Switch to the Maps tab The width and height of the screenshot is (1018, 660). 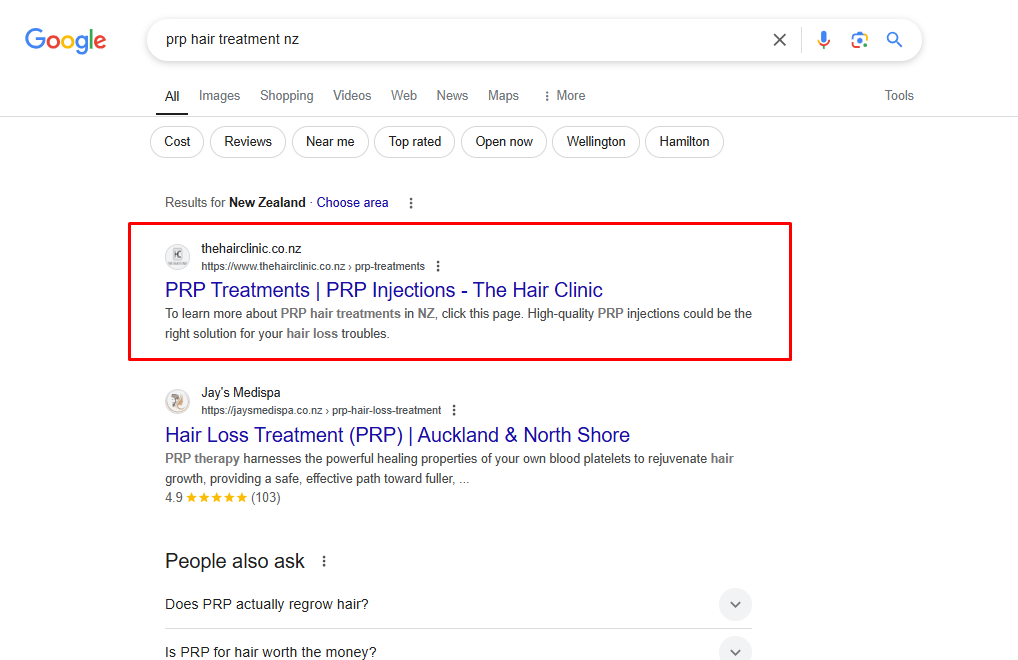click(x=503, y=96)
